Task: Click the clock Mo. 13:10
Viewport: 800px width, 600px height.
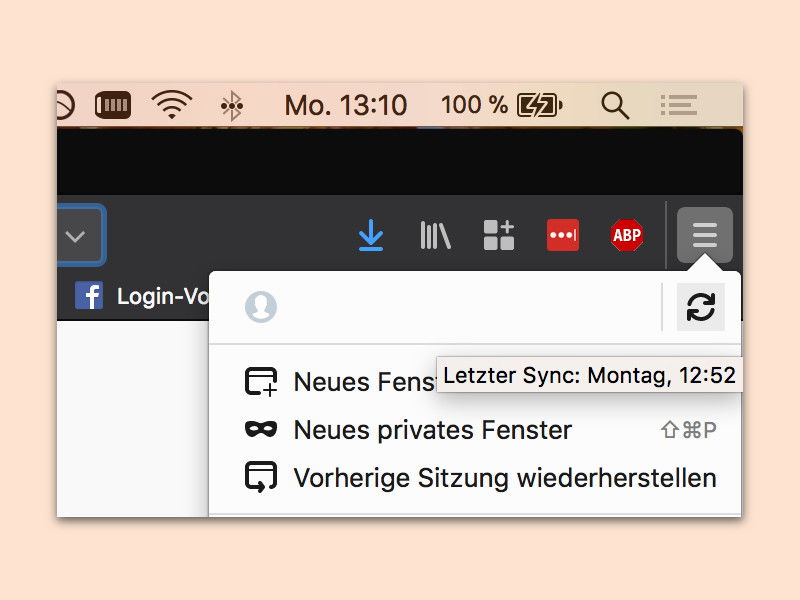Action: pos(345,106)
